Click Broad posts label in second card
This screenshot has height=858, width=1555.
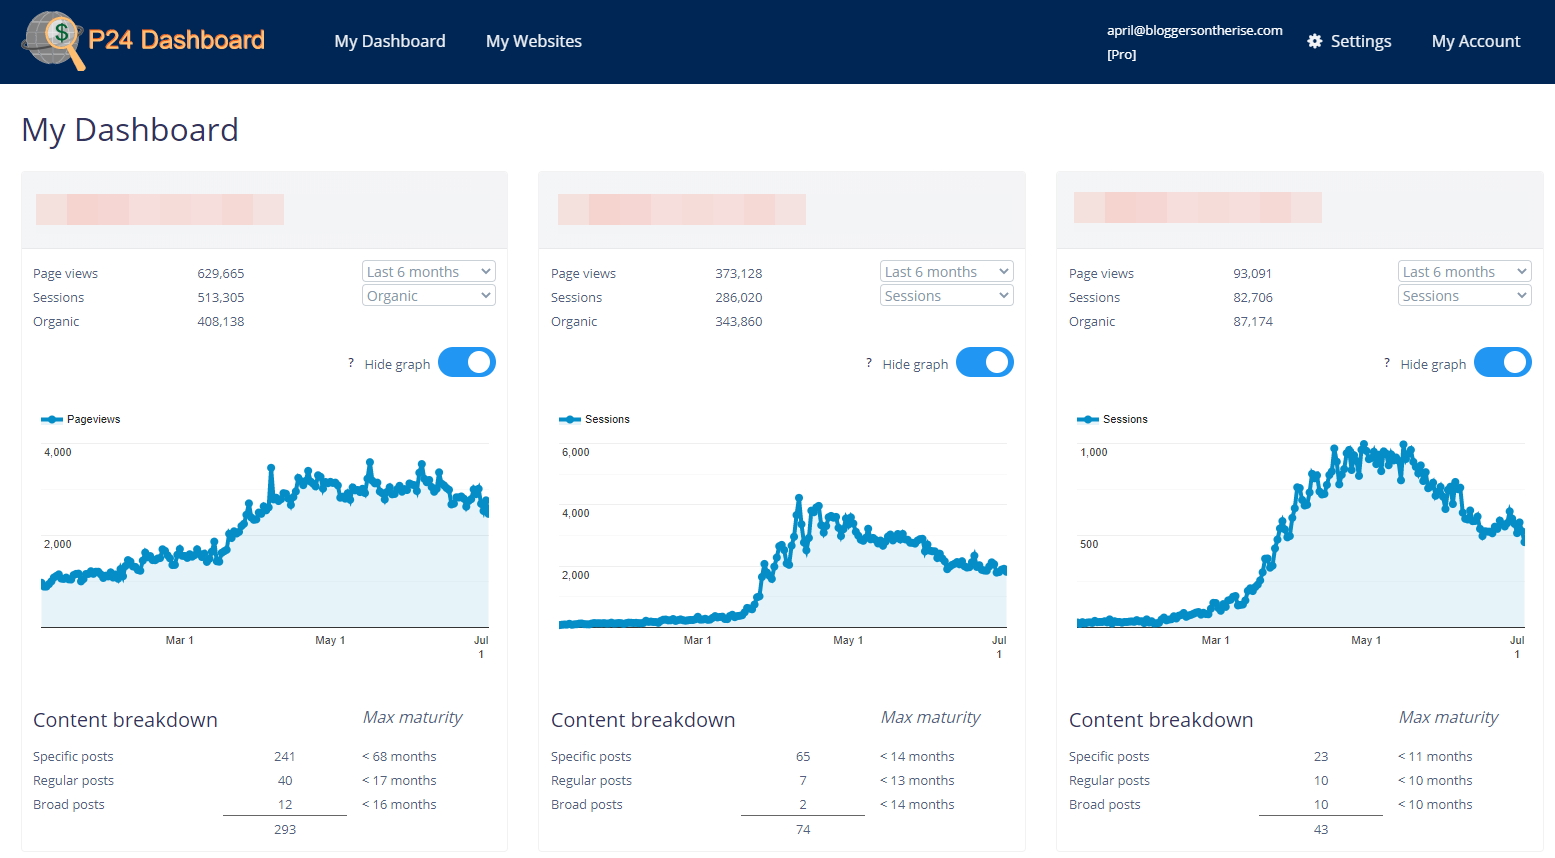587,804
